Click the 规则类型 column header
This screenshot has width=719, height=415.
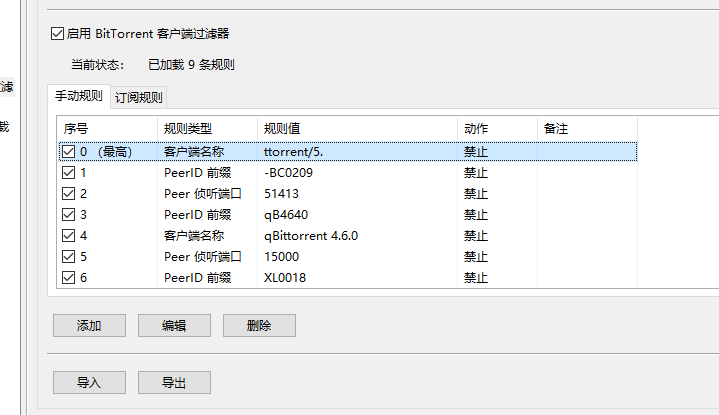coord(207,129)
